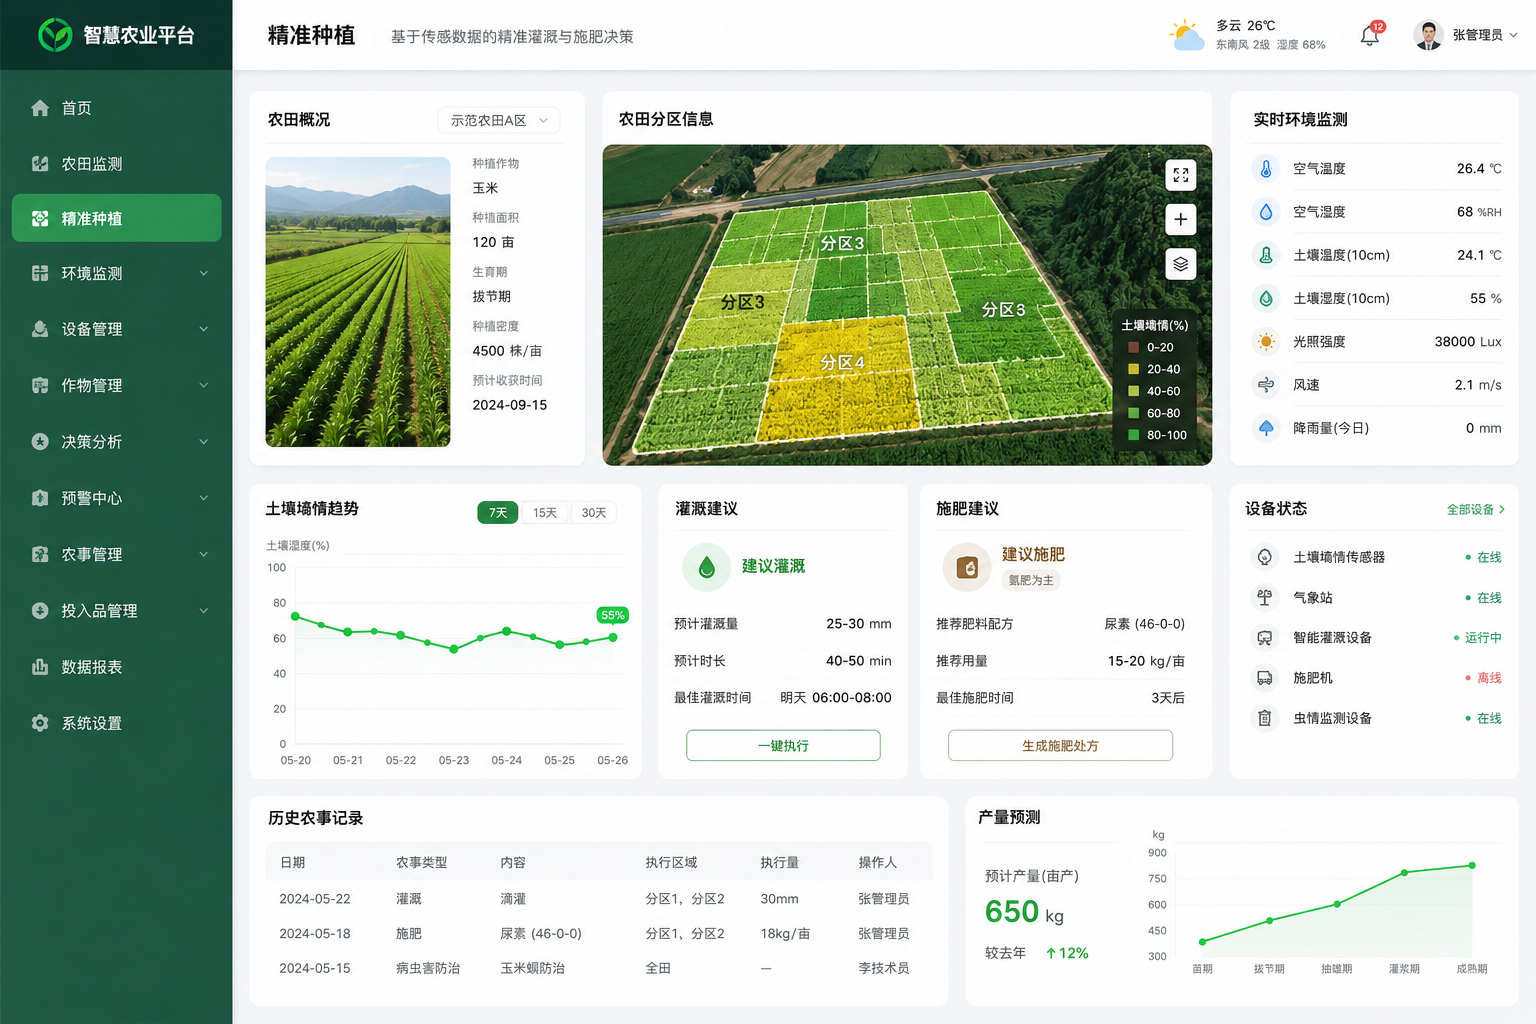Click the 空气温度 thermometer icon
Image resolution: width=1536 pixels, height=1024 pixels.
pyautogui.click(x=1266, y=168)
